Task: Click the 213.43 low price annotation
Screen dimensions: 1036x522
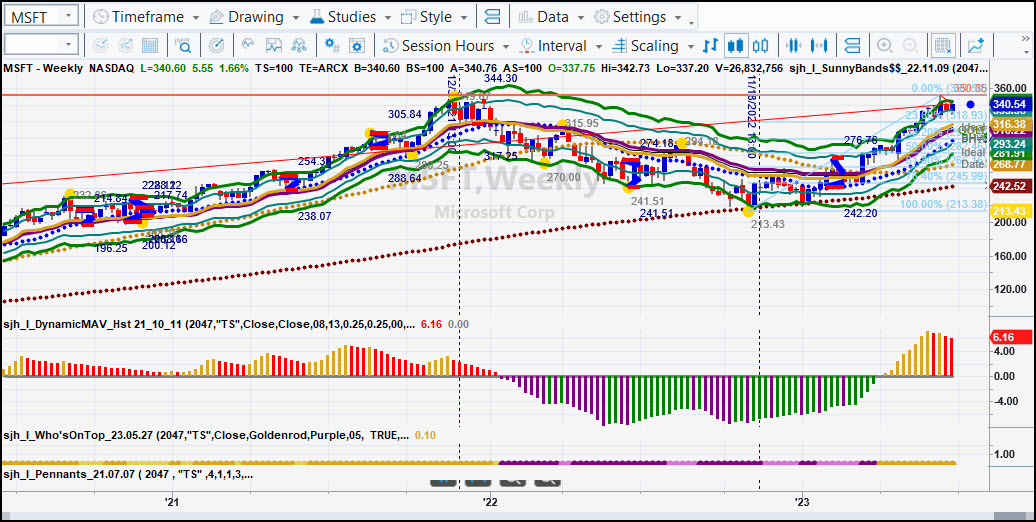Action: tap(767, 225)
